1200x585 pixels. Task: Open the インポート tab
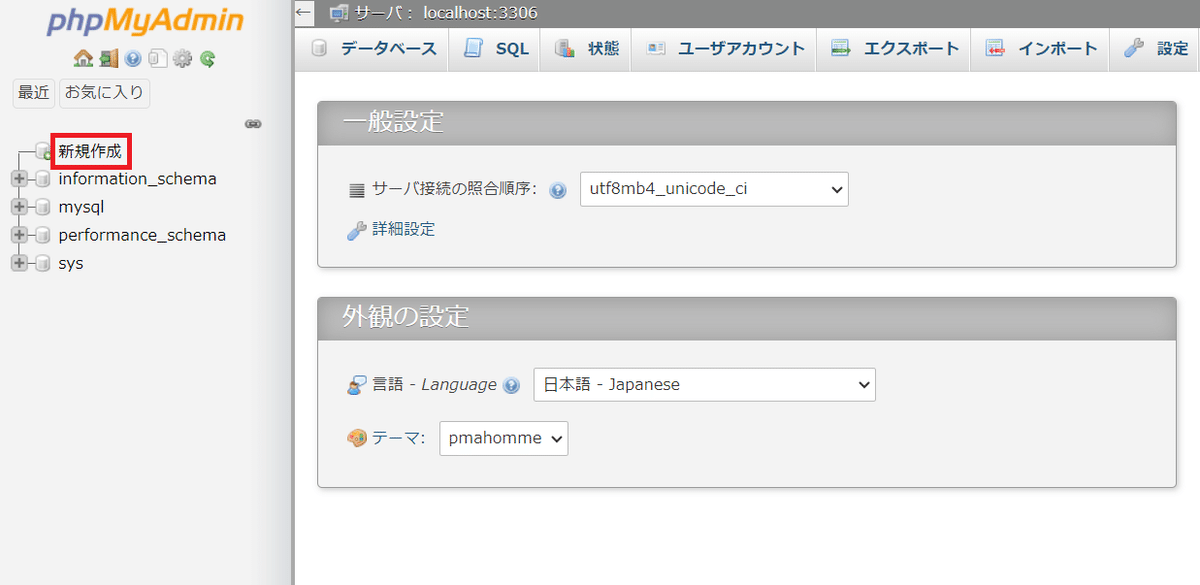point(1040,49)
